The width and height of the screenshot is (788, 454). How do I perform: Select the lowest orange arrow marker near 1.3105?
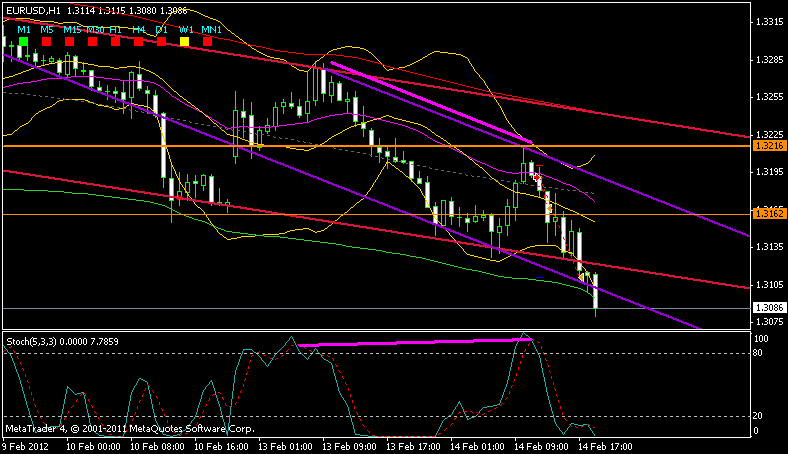coord(581,277)
